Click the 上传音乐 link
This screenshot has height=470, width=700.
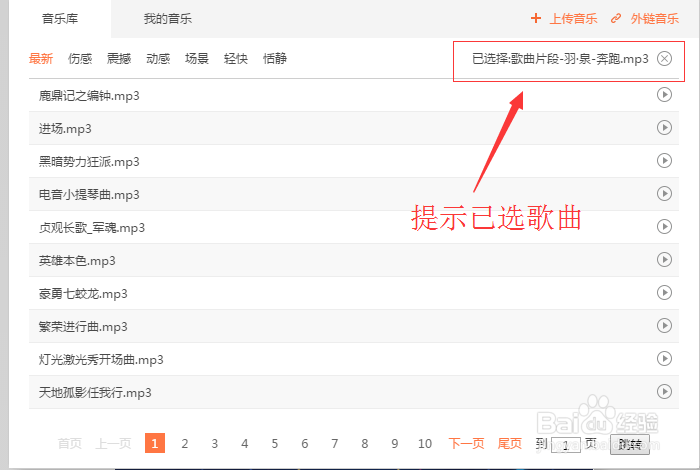[x=573, y=19]
